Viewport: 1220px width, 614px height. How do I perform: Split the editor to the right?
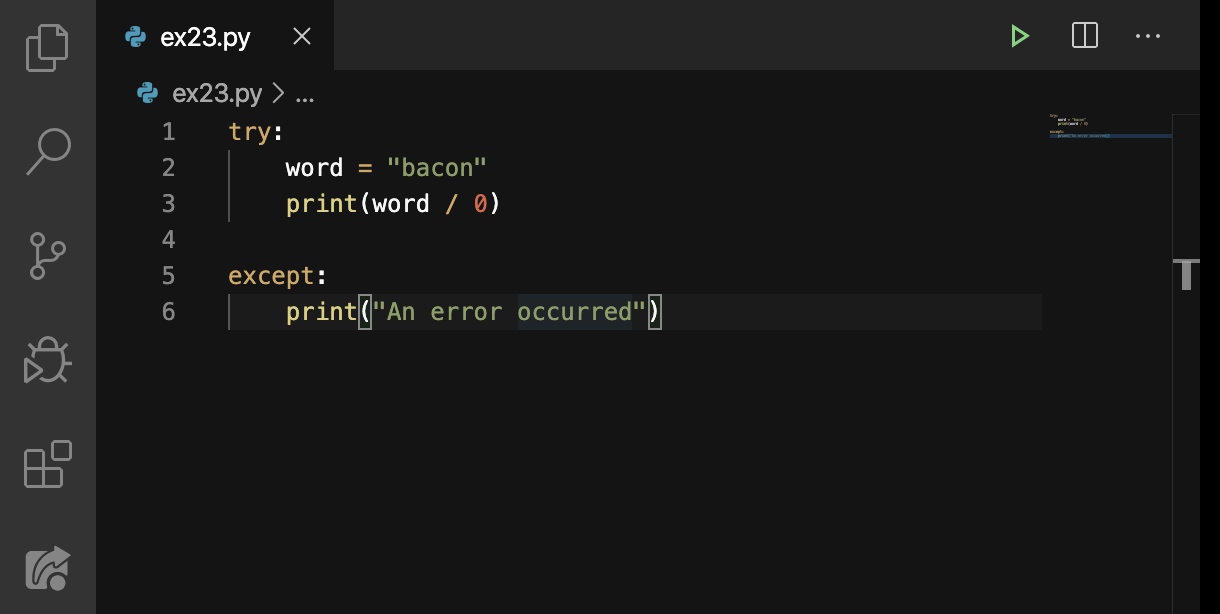click(x=1084, y=37)
